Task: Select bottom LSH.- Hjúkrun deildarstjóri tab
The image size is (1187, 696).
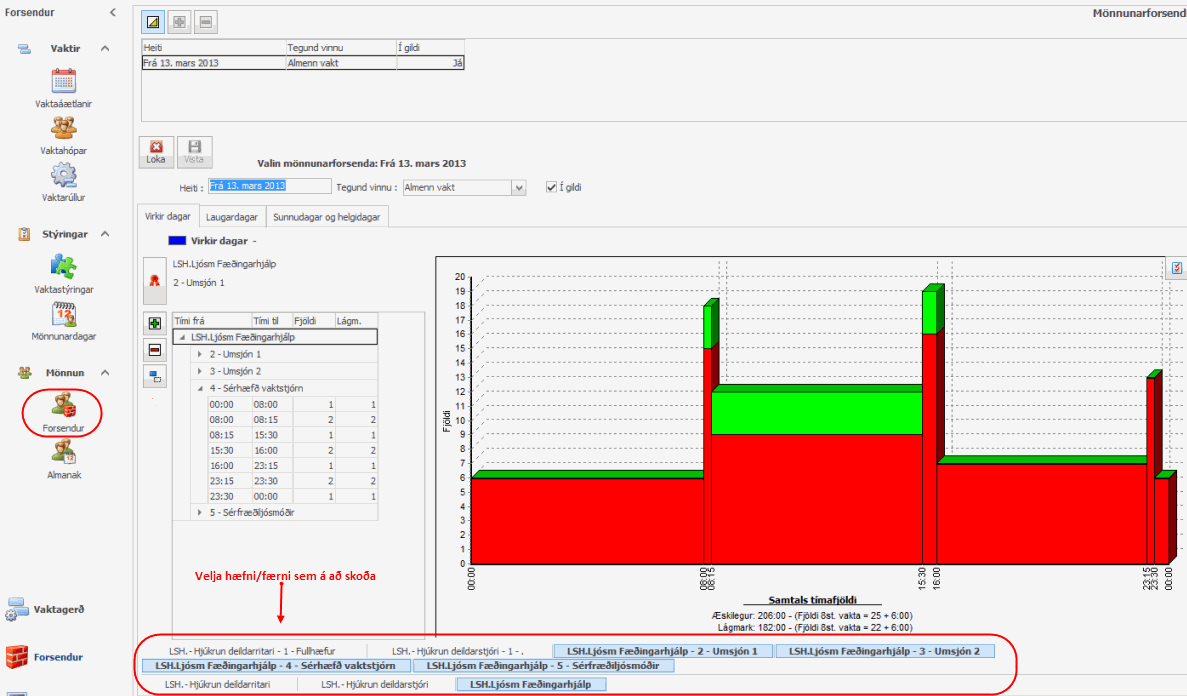Action: click(x=375, y=685)
